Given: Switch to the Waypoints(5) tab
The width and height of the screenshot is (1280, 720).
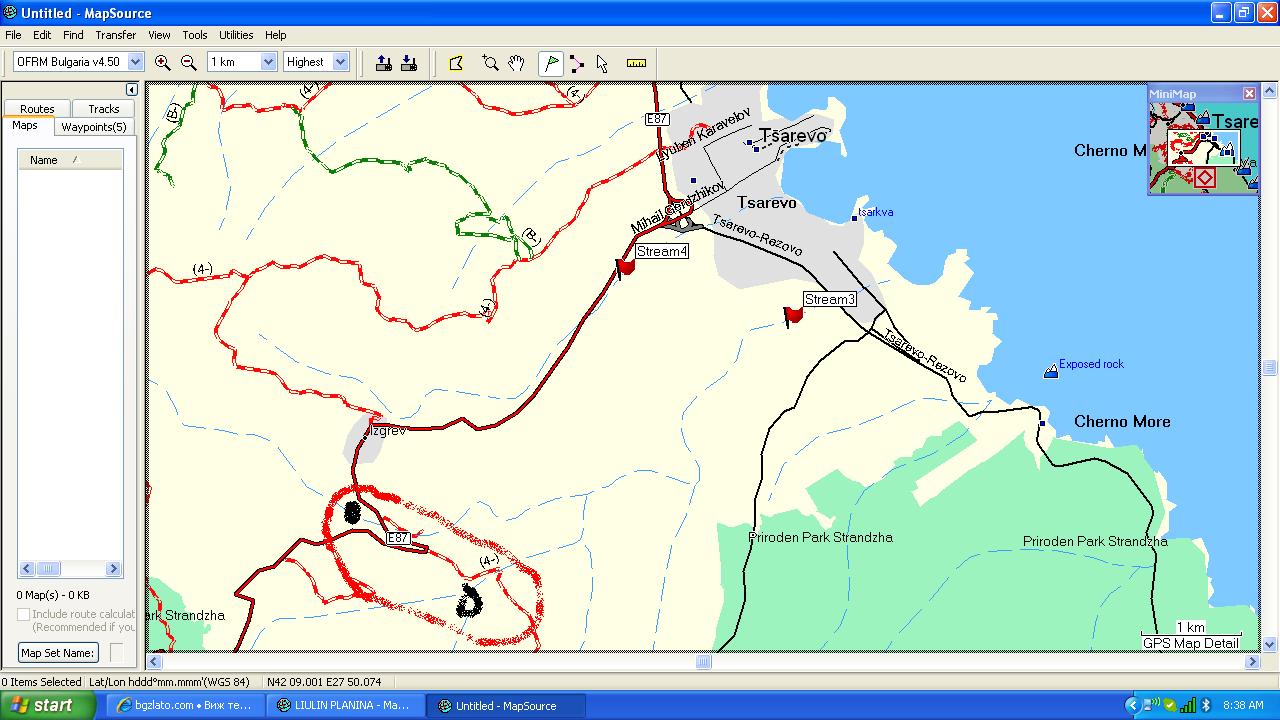Looking at the screenshot, I should [93, 127].
